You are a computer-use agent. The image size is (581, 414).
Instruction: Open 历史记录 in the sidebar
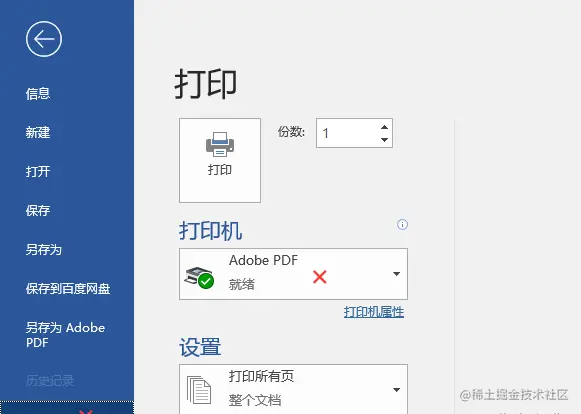[50, 381]
